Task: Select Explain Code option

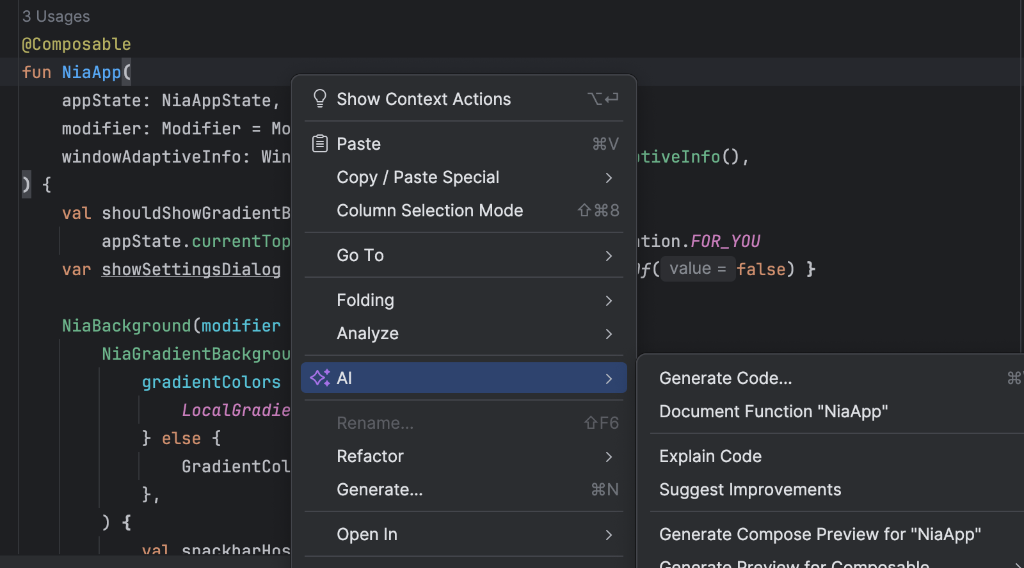Action: point(710,456)
